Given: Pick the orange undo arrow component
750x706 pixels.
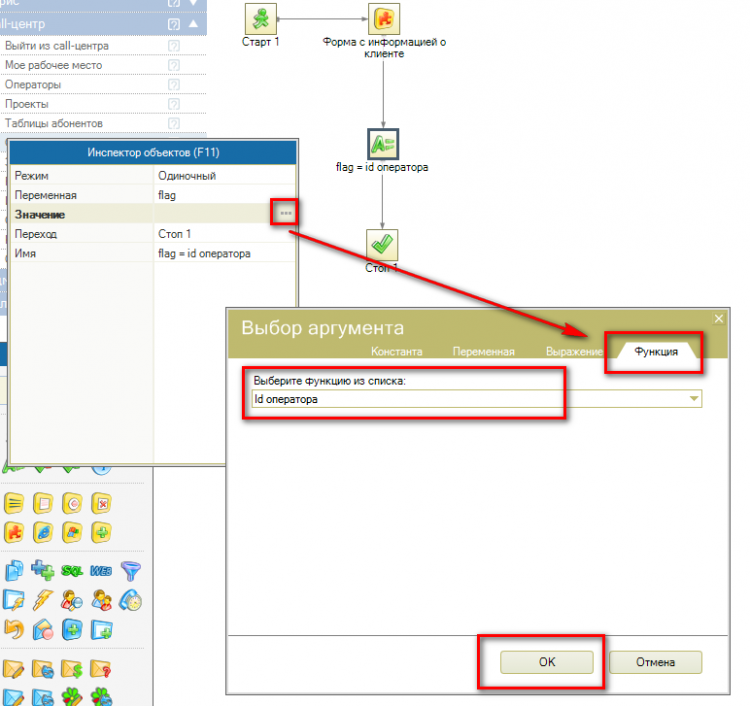Looking at the screenshot, I should pos(14,630).
